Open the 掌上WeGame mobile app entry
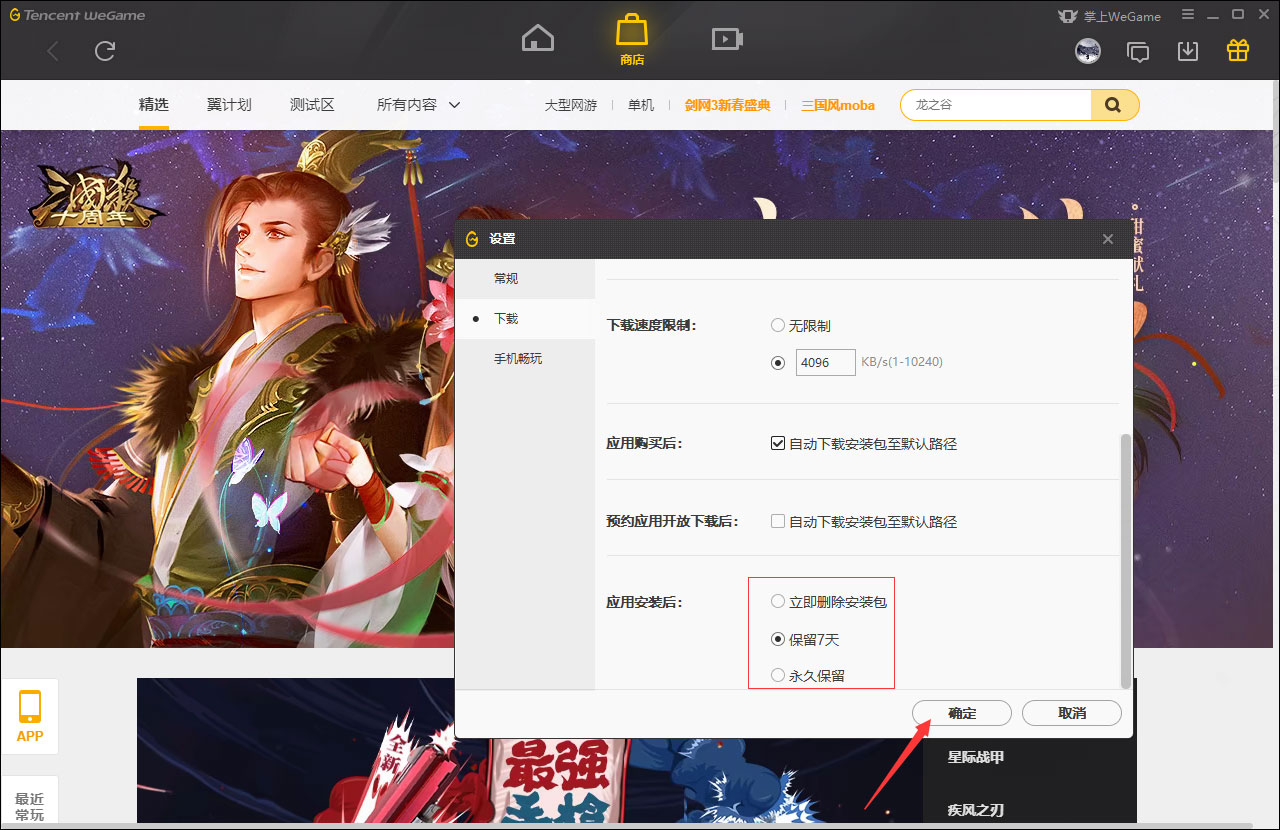The image size is (1280, 830). coord(1110,16)
